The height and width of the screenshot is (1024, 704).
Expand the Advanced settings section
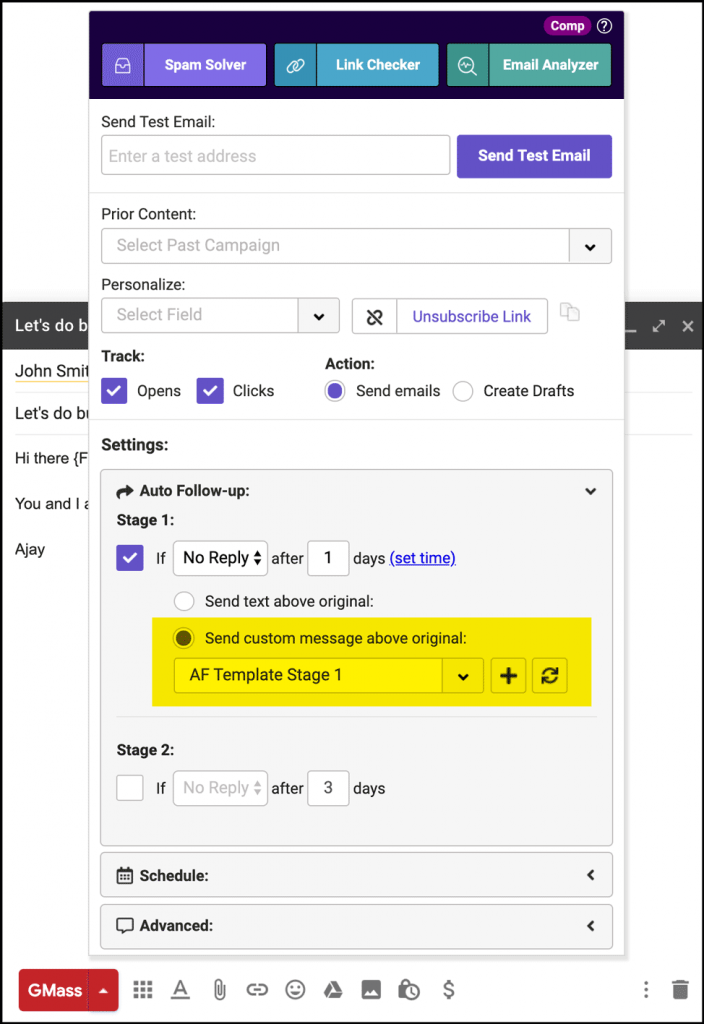[356, 925]
